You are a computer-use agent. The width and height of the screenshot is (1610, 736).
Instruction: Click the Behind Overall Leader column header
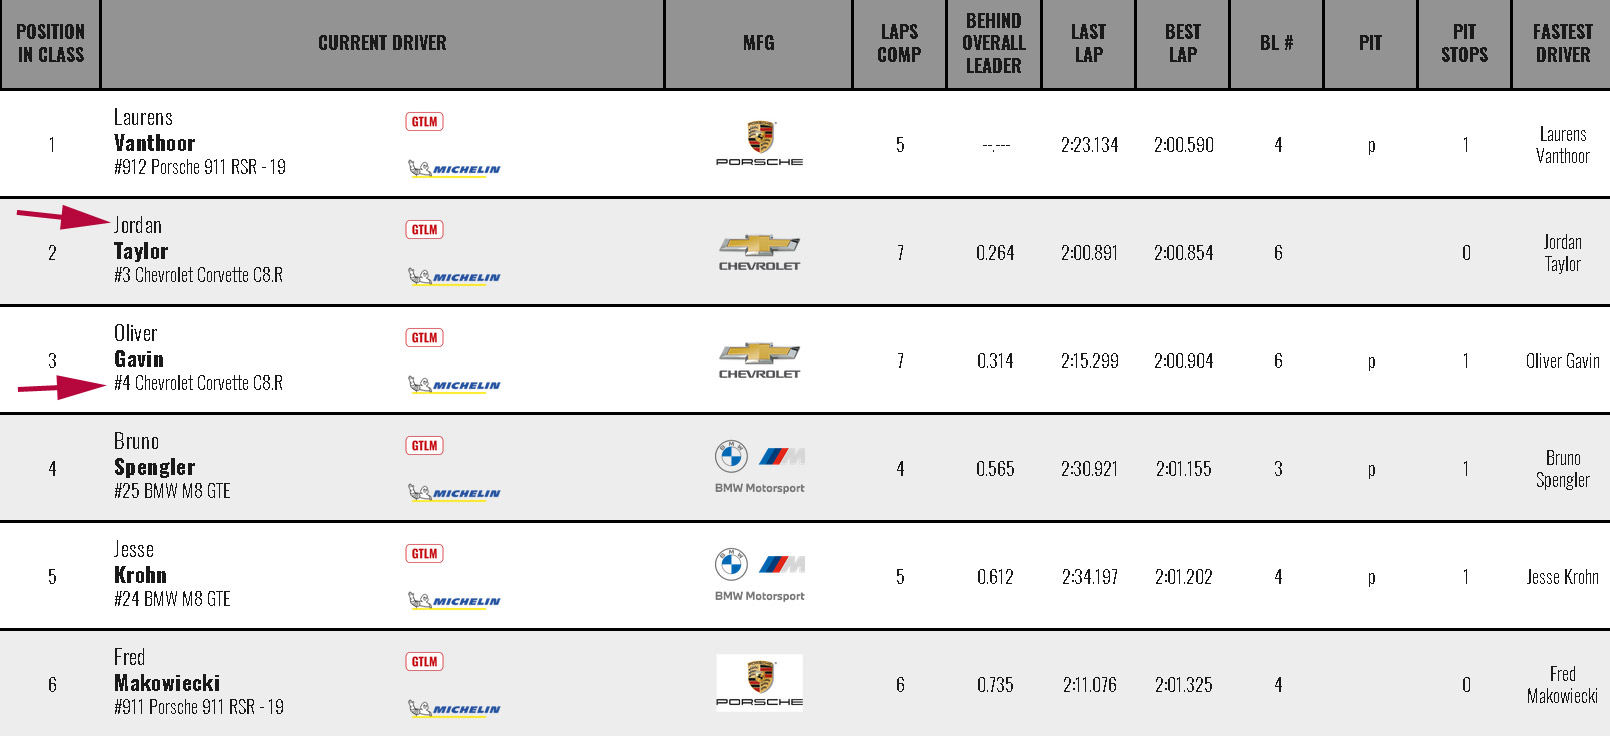[994, 44]
